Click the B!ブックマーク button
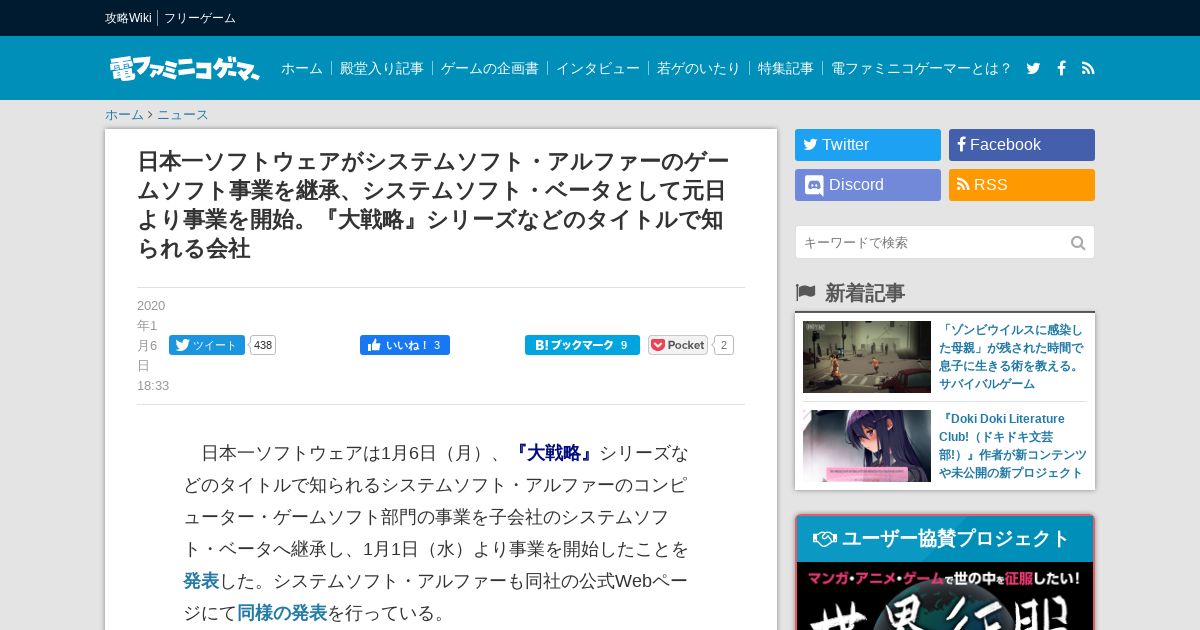1200x630 pixels. [582, 345]
